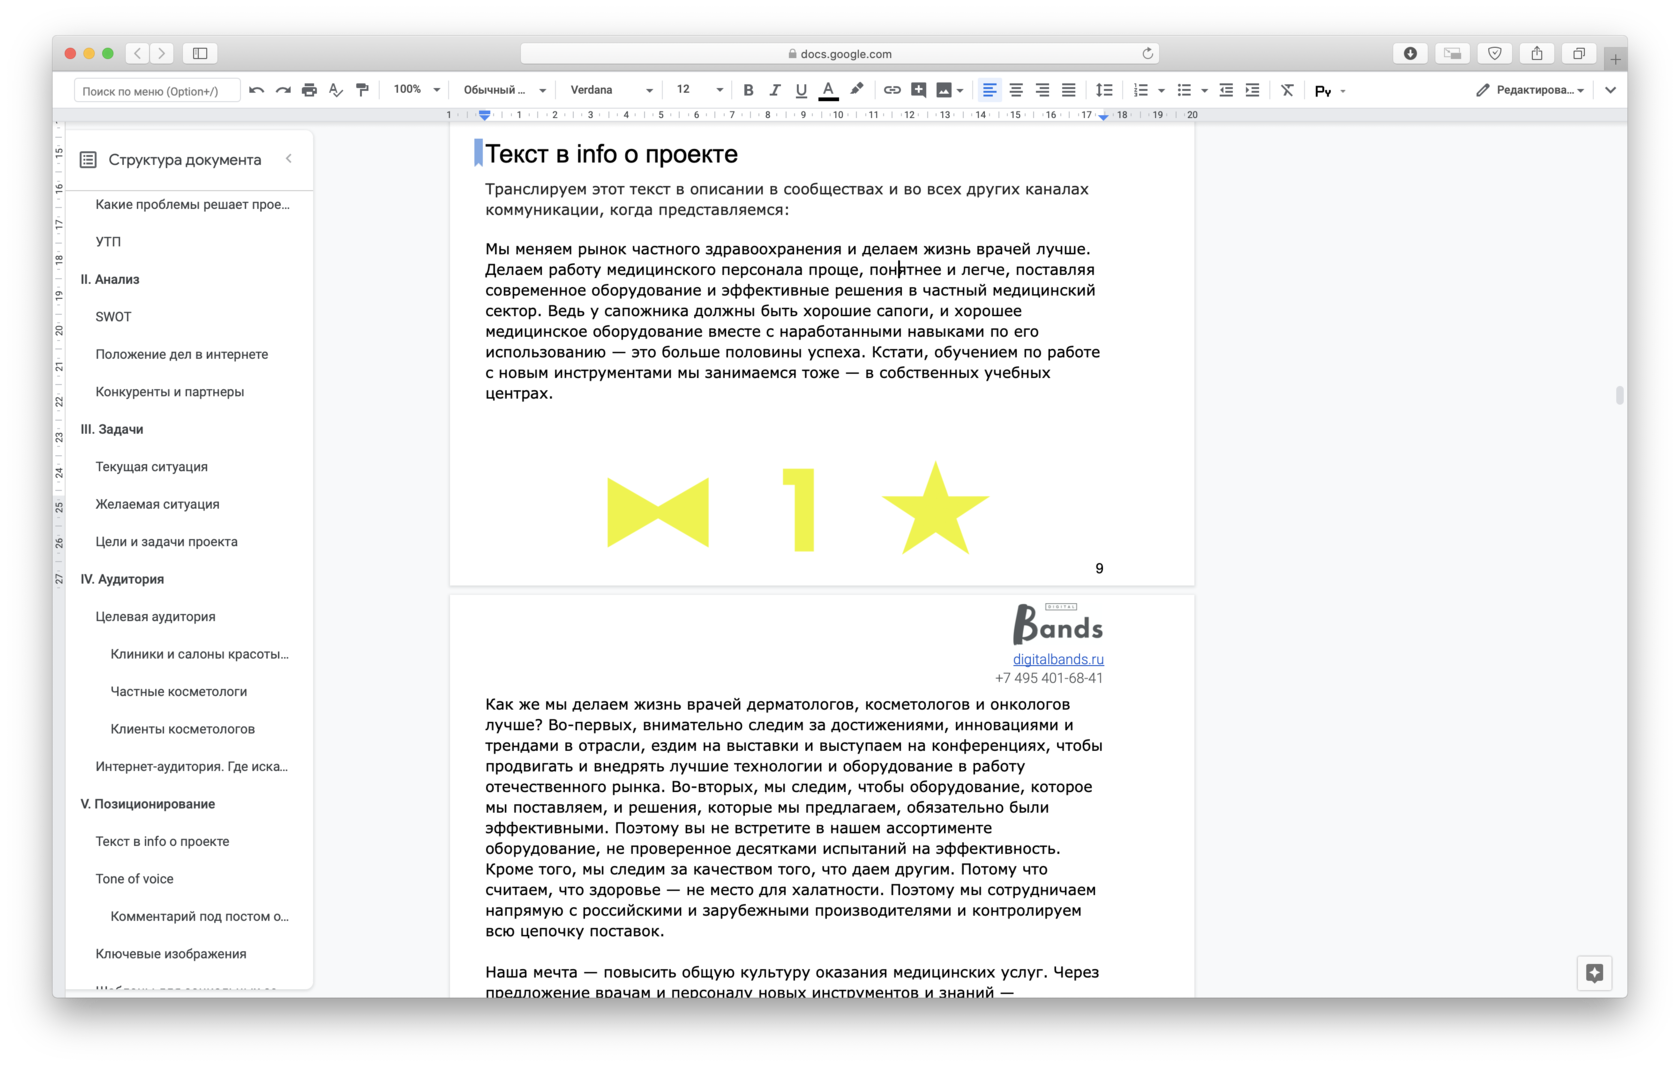The height and width of the screenshot is (1067, 1680).
Task: Open insert image dropdown arrow
Action: pyautogui.click(x=960, y=91)
